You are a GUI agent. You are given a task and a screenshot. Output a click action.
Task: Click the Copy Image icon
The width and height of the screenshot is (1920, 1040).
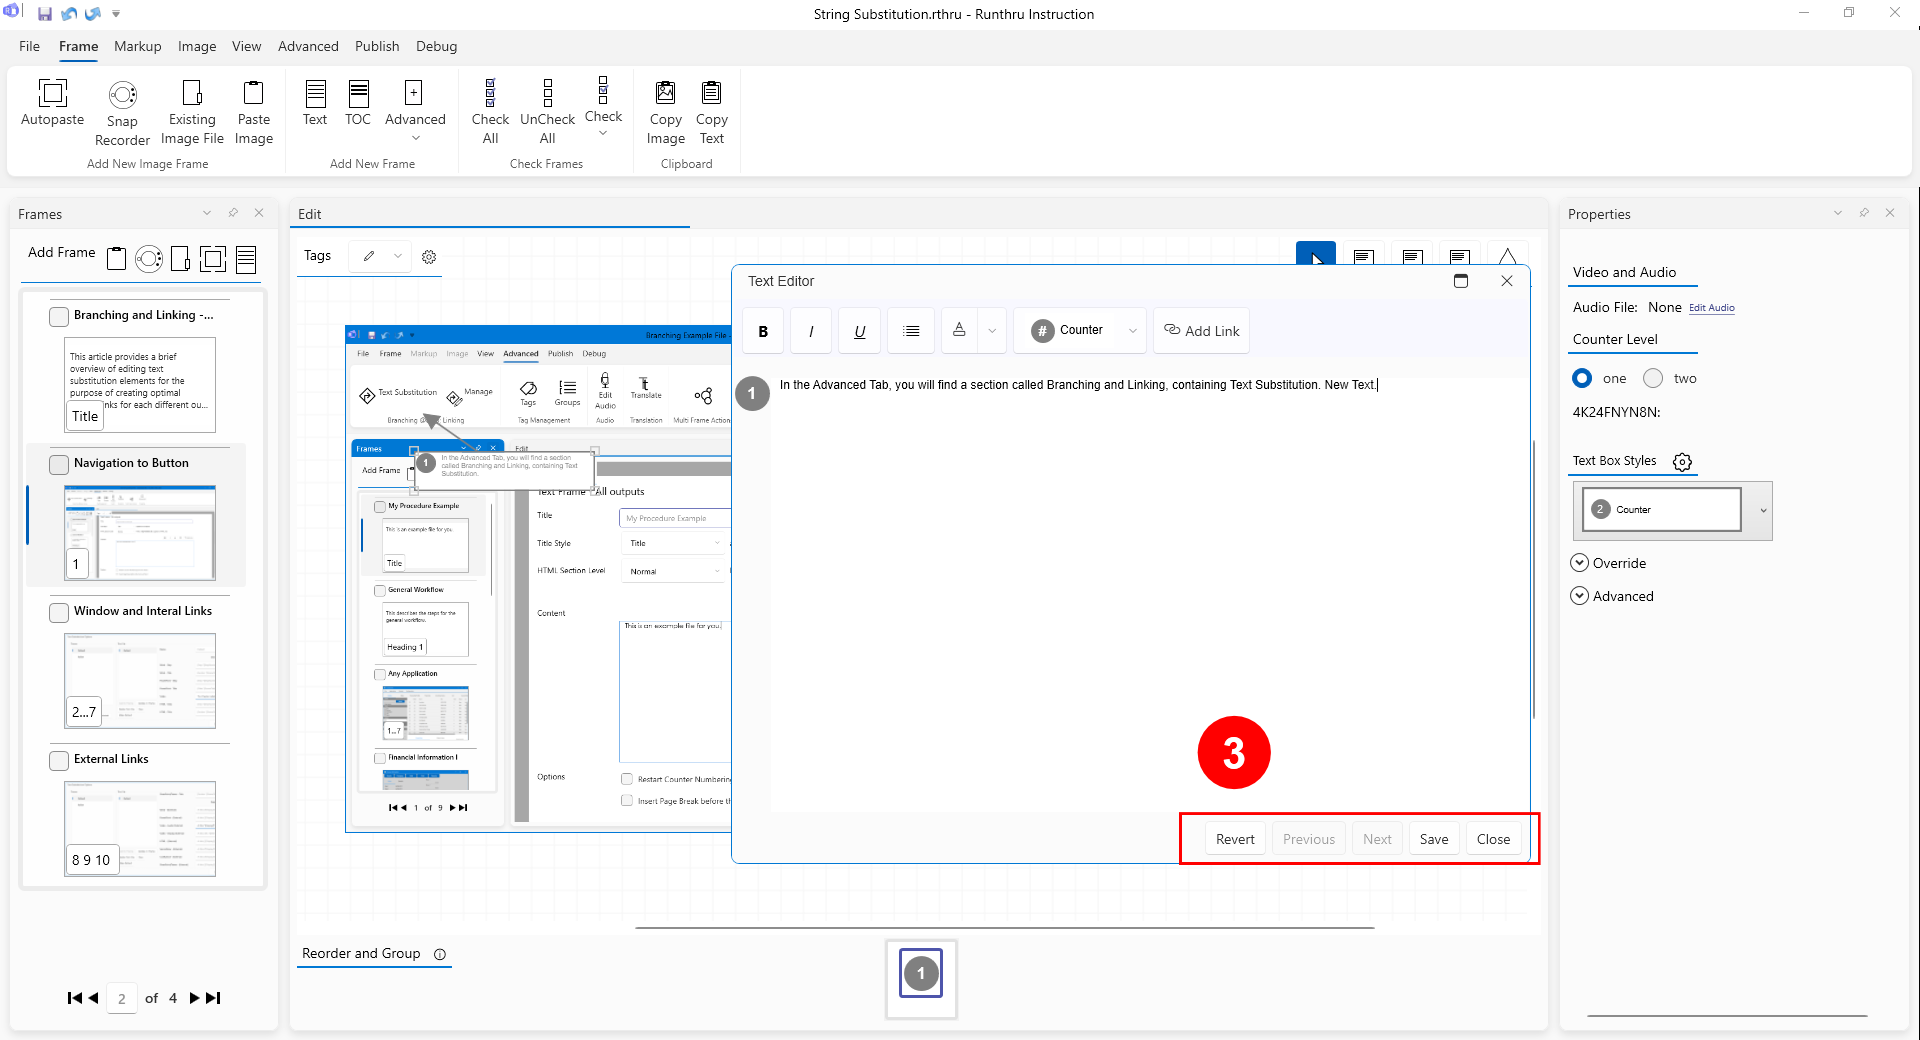[x=665, y=94]
